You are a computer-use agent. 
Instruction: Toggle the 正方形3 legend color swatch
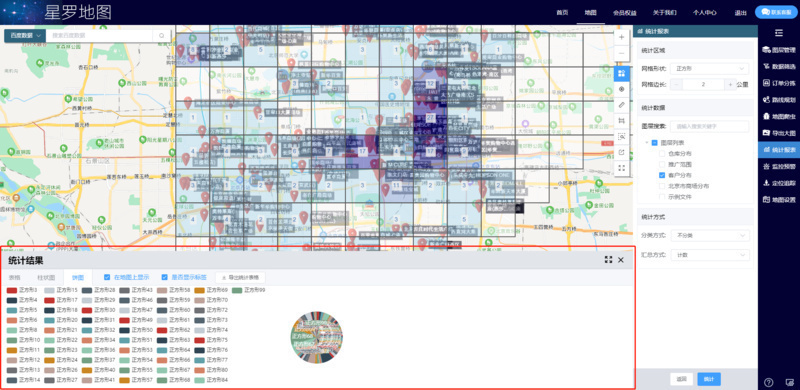point(12,290)
